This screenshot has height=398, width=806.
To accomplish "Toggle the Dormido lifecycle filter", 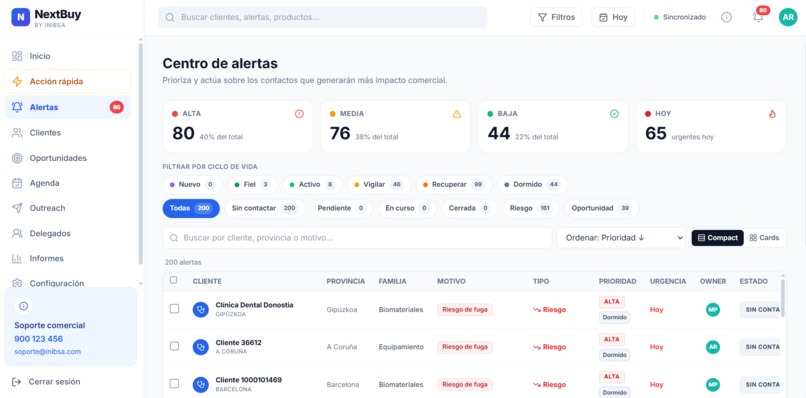I will pyautogui.click(x=532, y=185).
